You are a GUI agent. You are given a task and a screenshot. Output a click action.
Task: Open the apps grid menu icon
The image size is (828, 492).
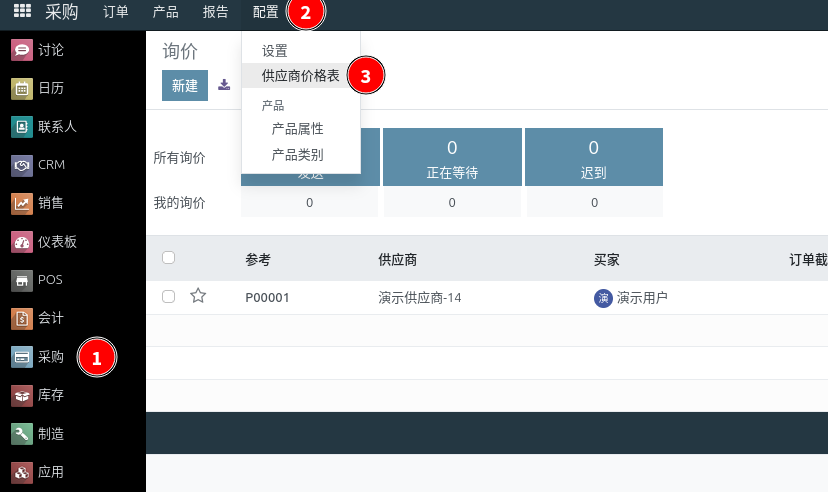click(22, 11)
